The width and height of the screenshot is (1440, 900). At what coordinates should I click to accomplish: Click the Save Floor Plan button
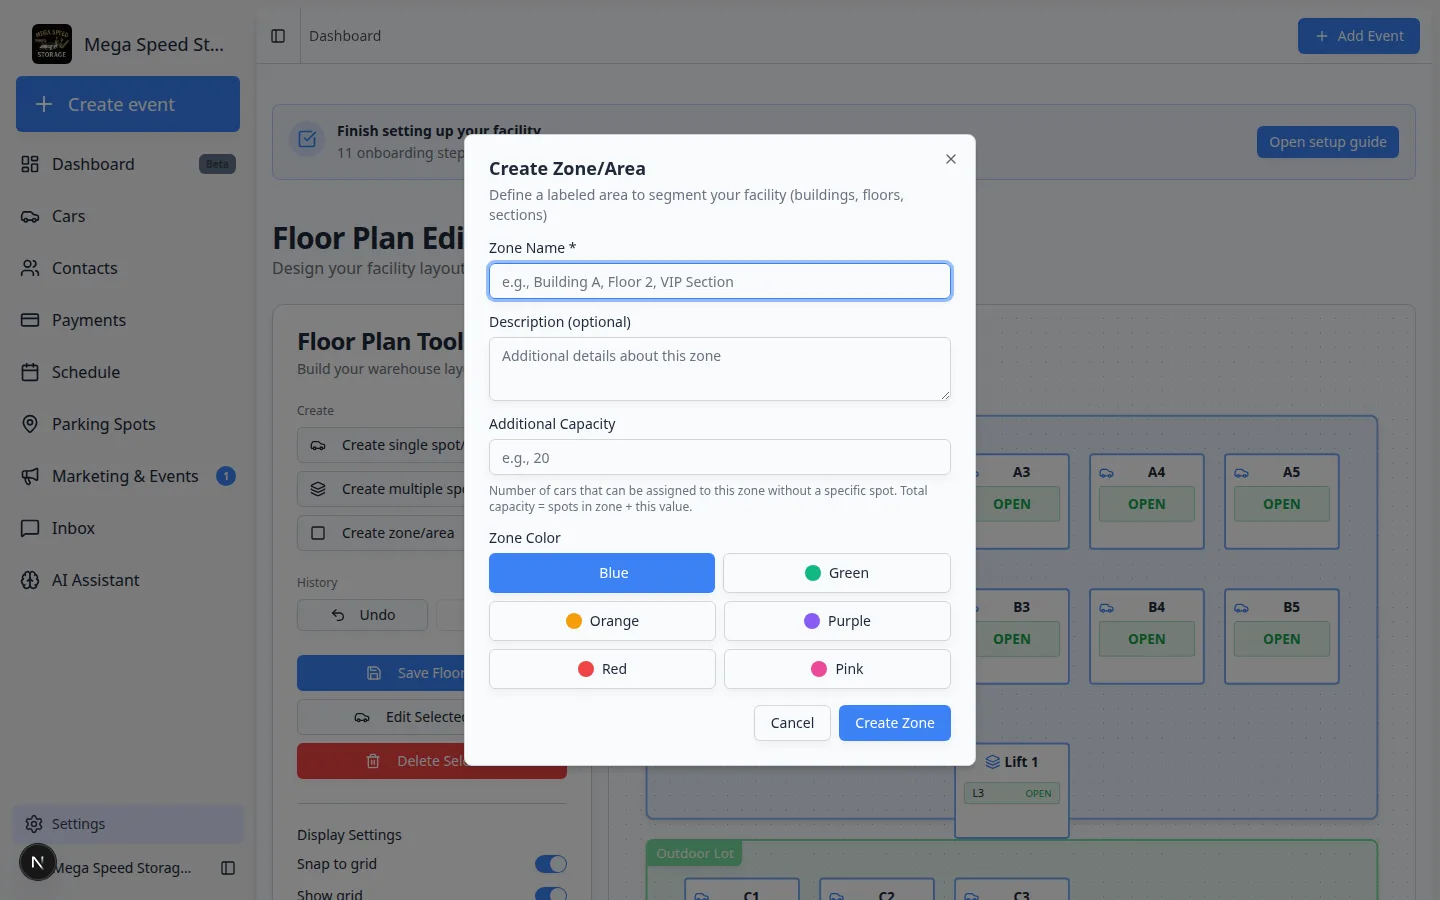point(382,673)
